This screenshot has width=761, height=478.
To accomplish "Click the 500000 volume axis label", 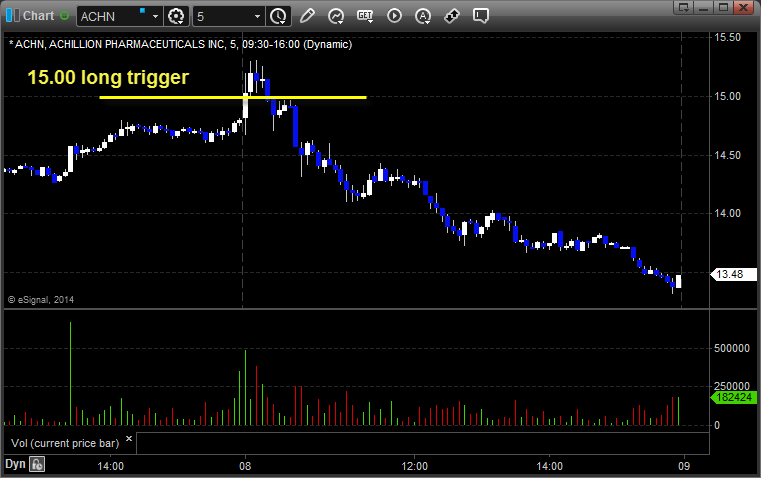I will [732, 348].
